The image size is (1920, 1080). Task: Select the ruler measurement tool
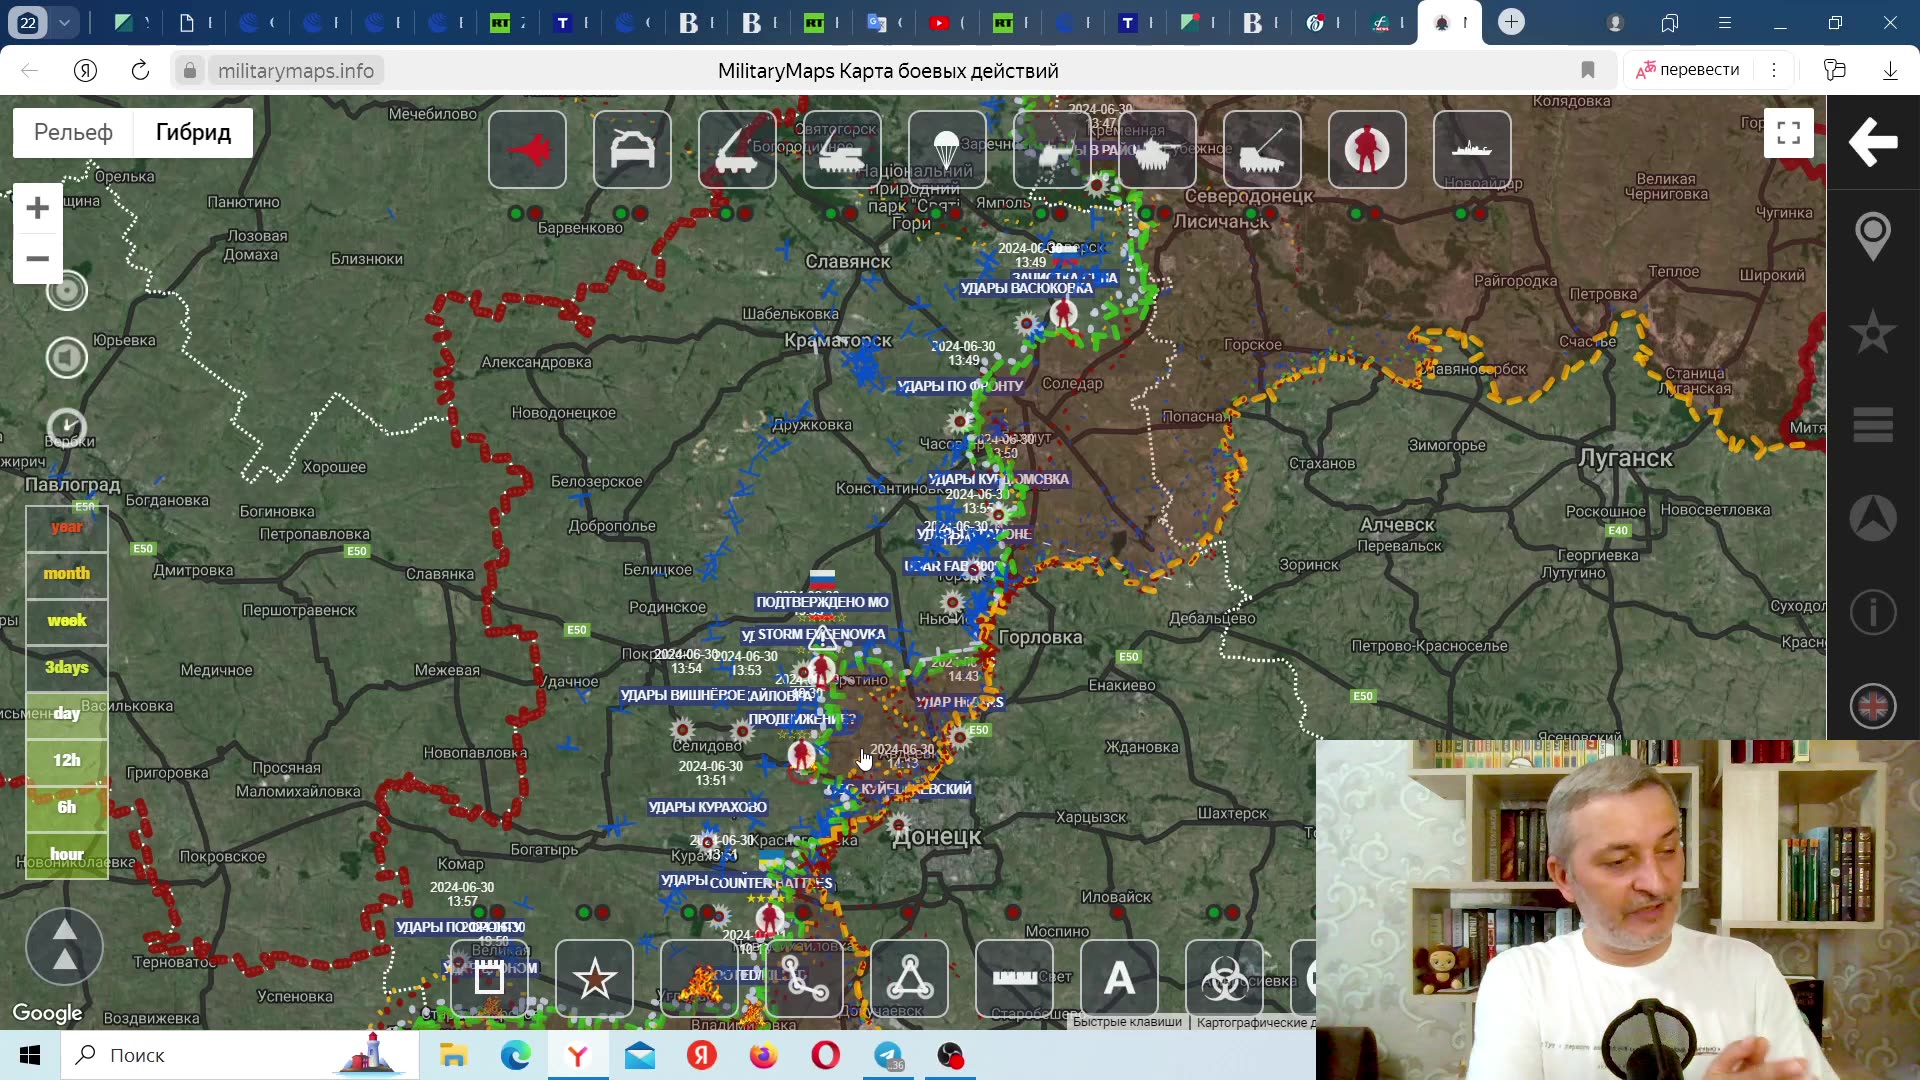tap(1014, 978)
